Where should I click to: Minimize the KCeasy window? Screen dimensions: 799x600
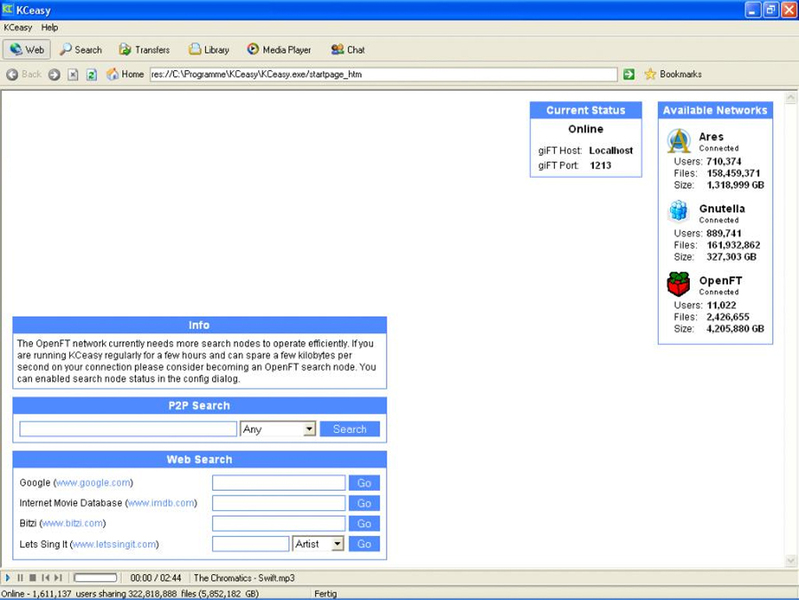click(x=753, y=10)
